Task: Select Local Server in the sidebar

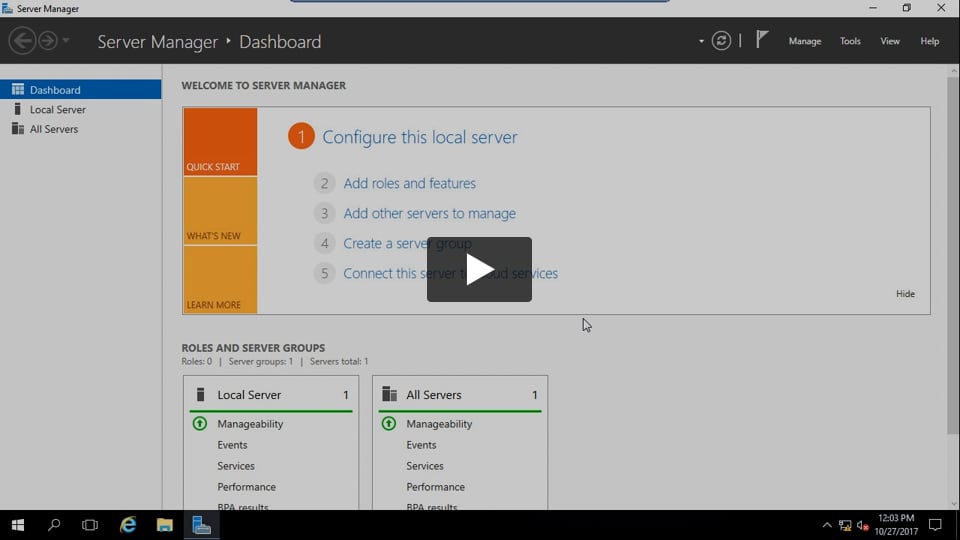Action: pyautogui.click(x=57, y=110)
